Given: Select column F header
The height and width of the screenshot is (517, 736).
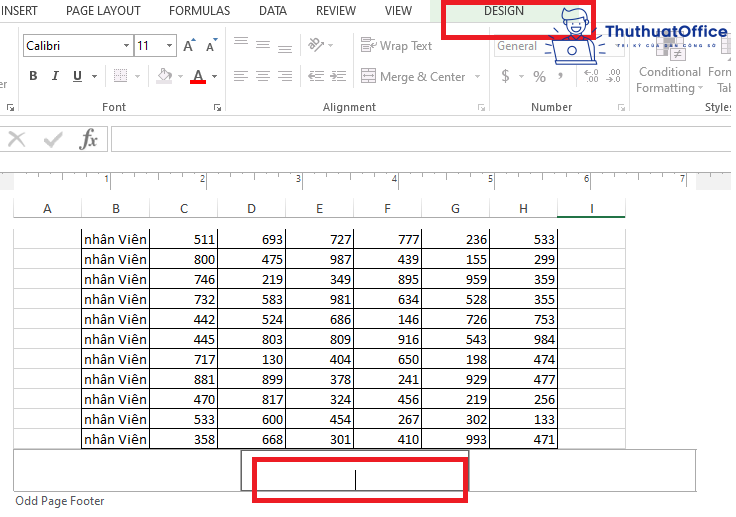Looking at the screenshot, I should pos(387,208).
